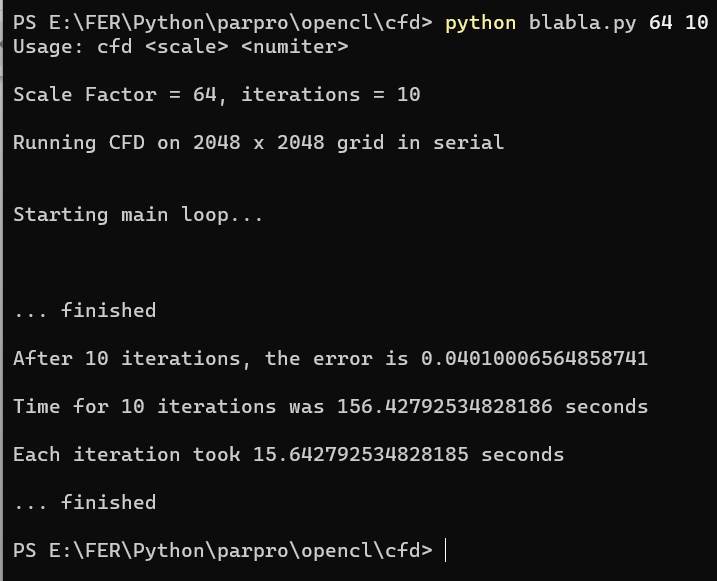Click the blinking cursor at final prompt
The width and height of the screenshot is (717, 581).
[x=445, y=550]
